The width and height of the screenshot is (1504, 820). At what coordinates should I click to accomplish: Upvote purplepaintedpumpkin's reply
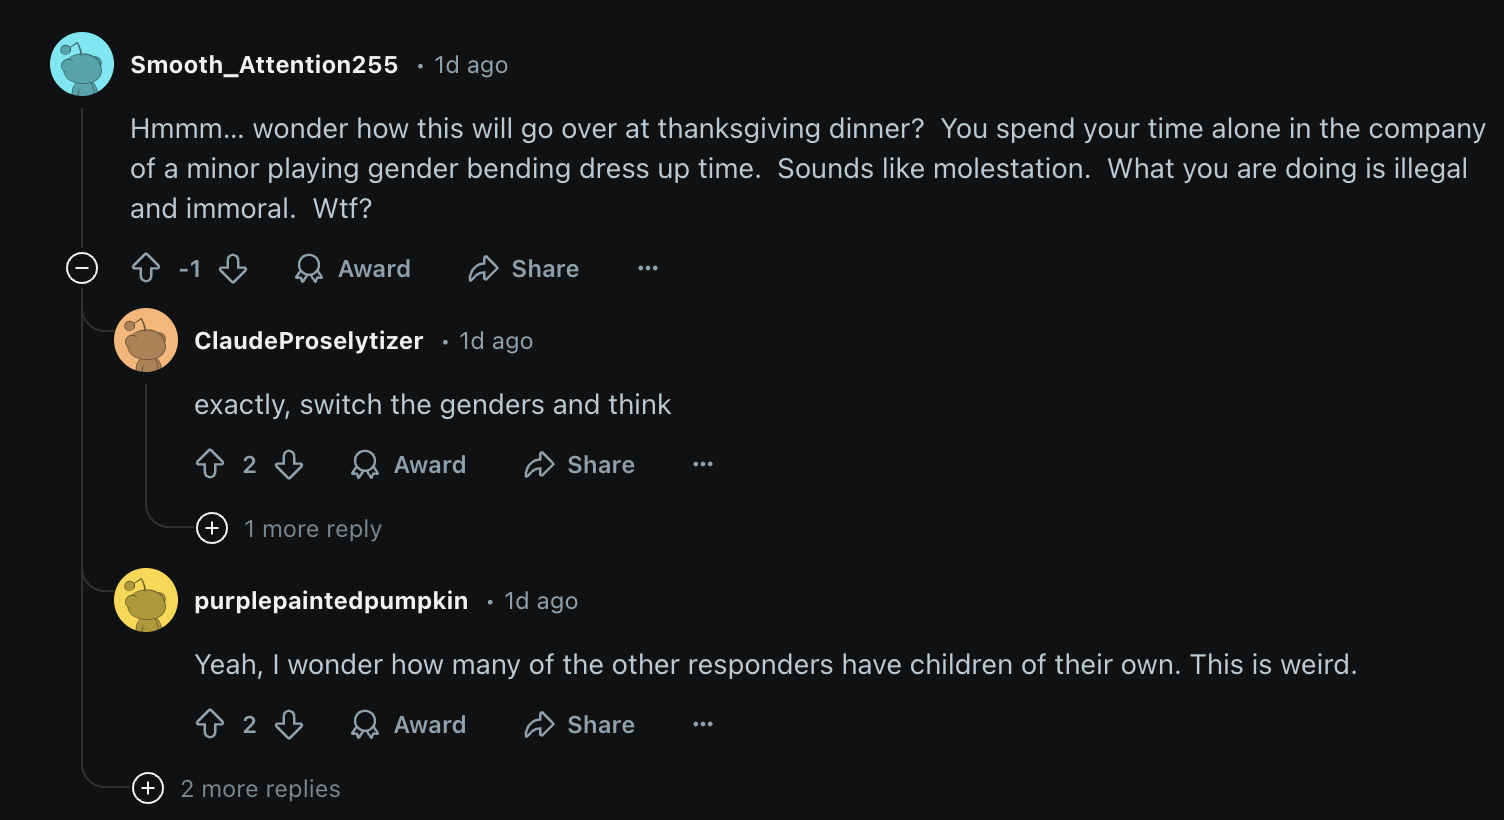[210, 724]
